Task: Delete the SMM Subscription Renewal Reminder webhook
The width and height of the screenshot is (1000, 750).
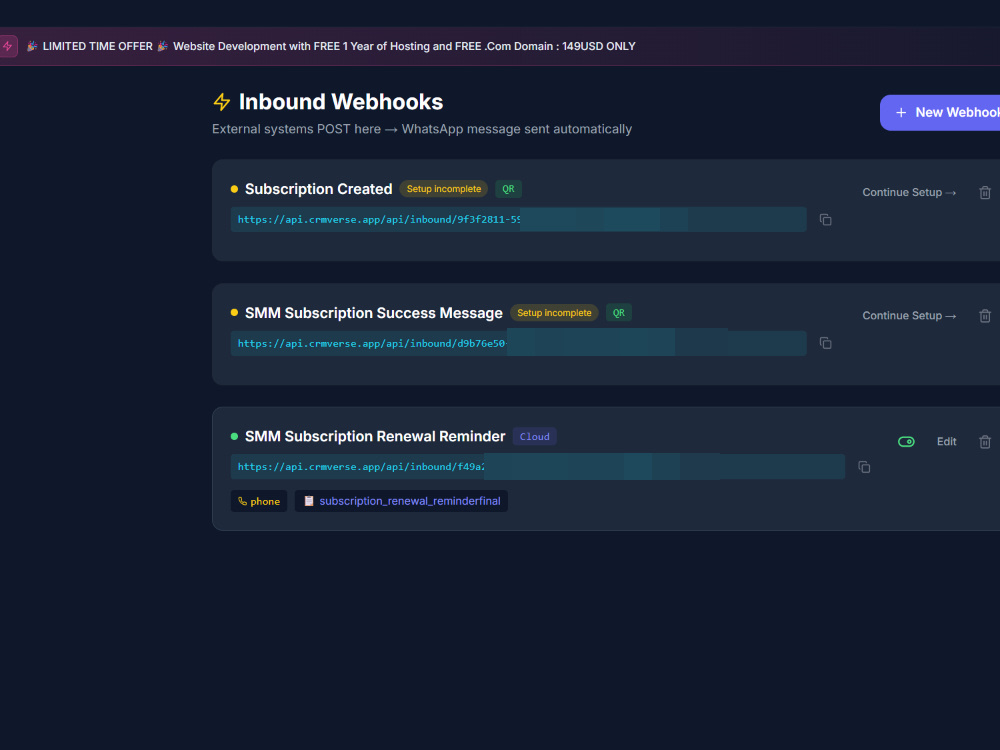Action: 985,441
